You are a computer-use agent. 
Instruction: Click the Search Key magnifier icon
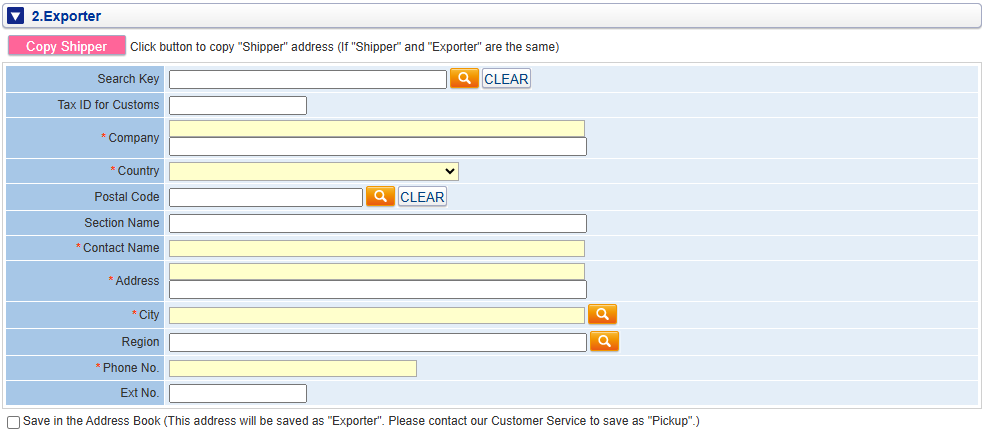[x=464, y=78]
